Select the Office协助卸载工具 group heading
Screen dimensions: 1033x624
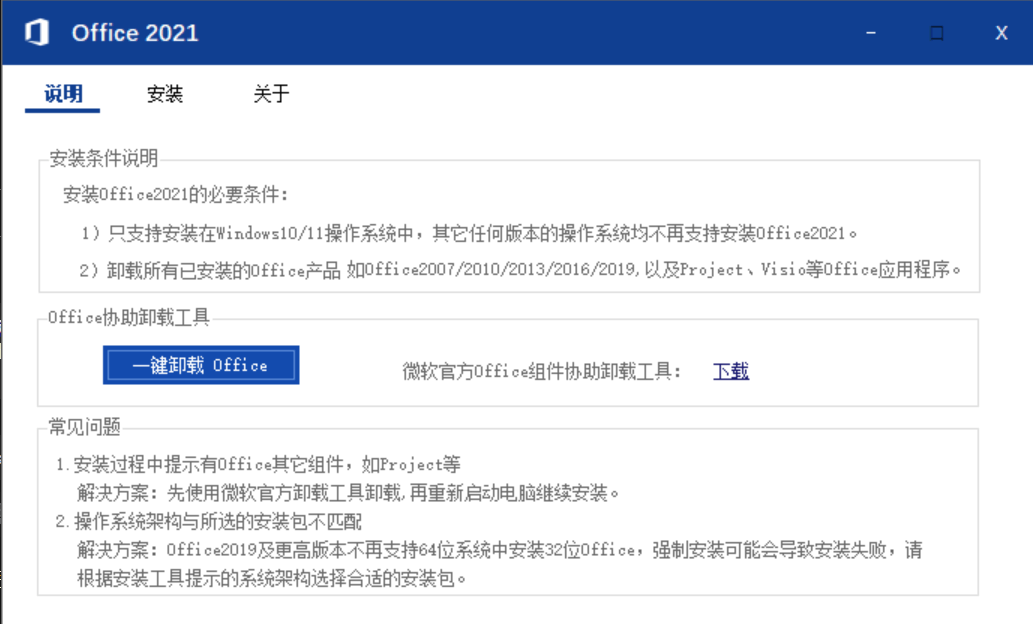[x=128, y=318]
